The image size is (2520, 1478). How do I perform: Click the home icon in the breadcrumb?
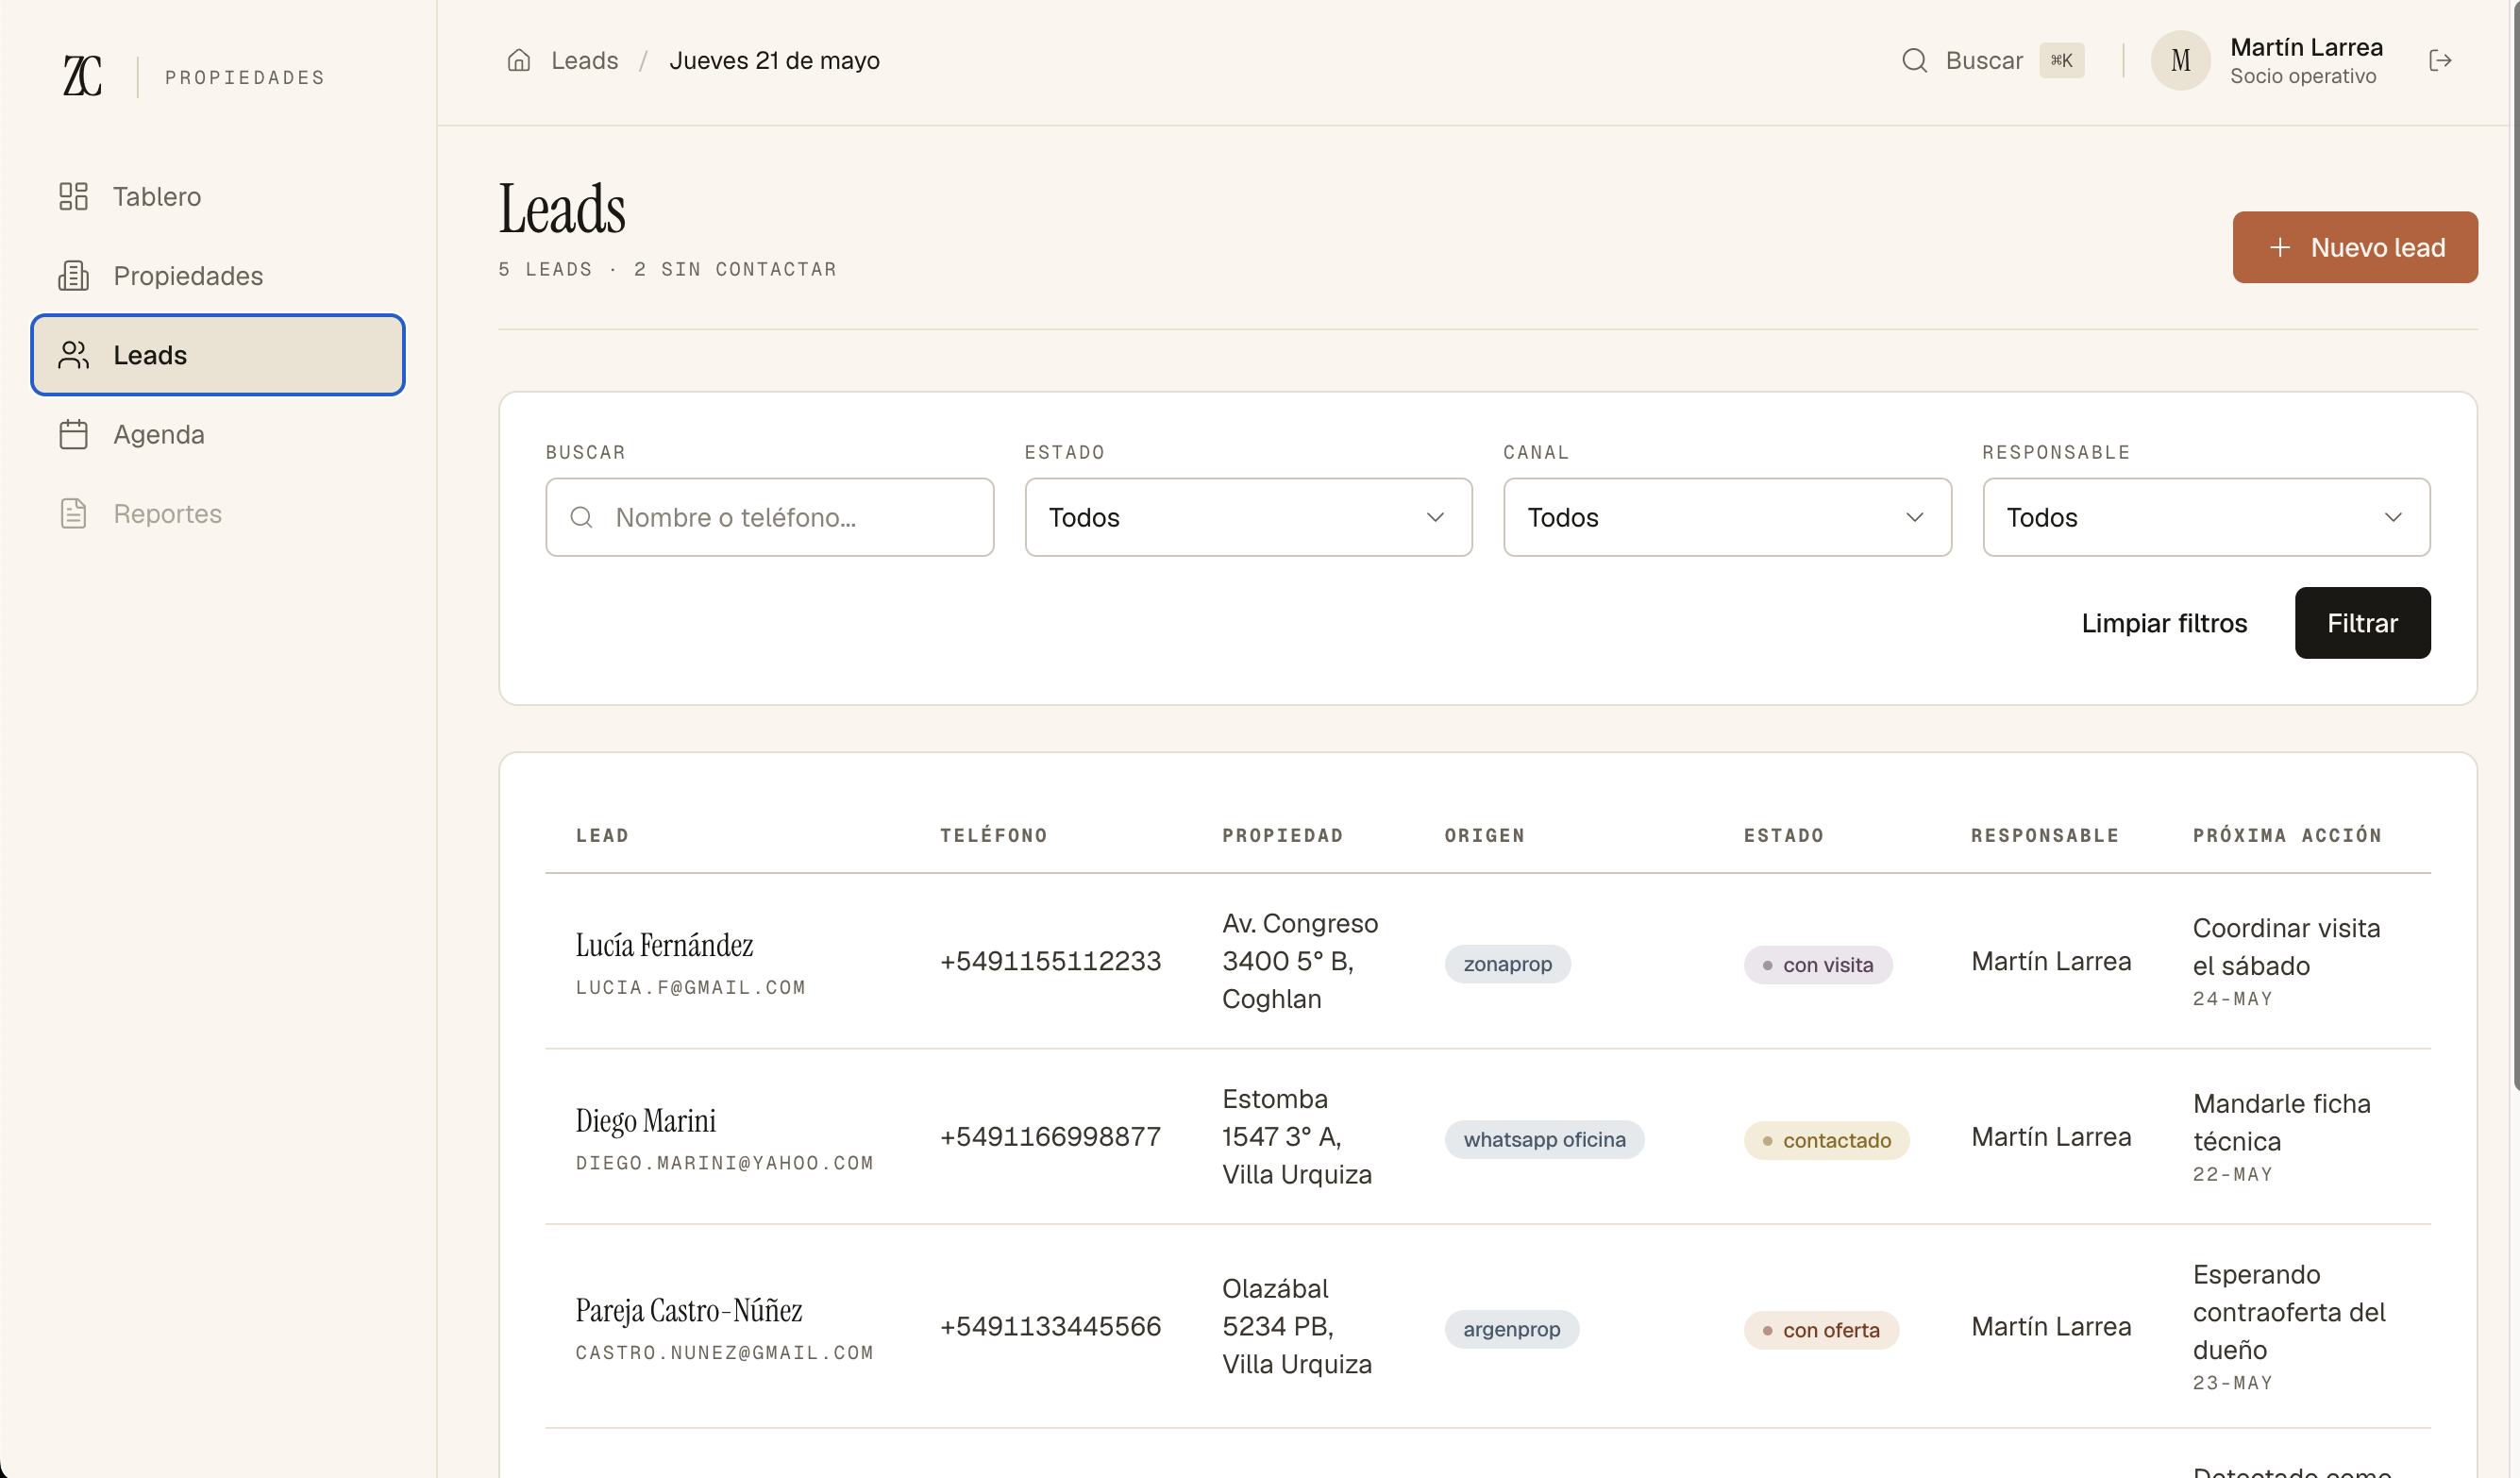(518, 60)
